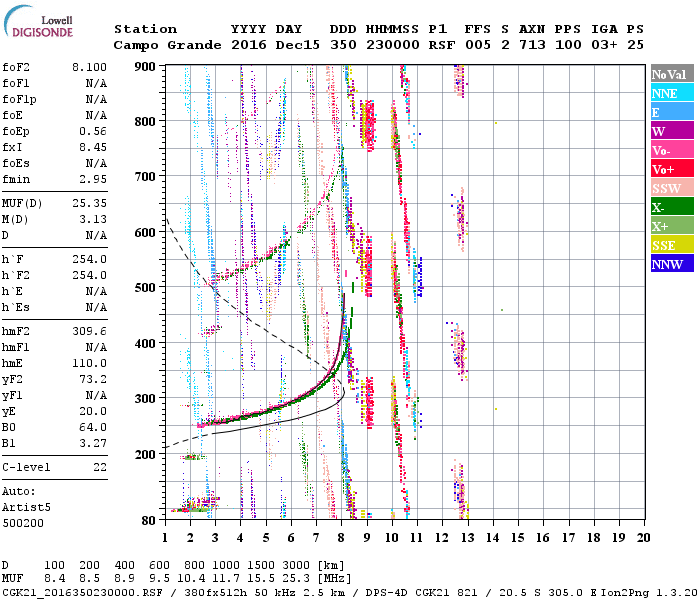Click the time 230000 value

pos(393,45)
